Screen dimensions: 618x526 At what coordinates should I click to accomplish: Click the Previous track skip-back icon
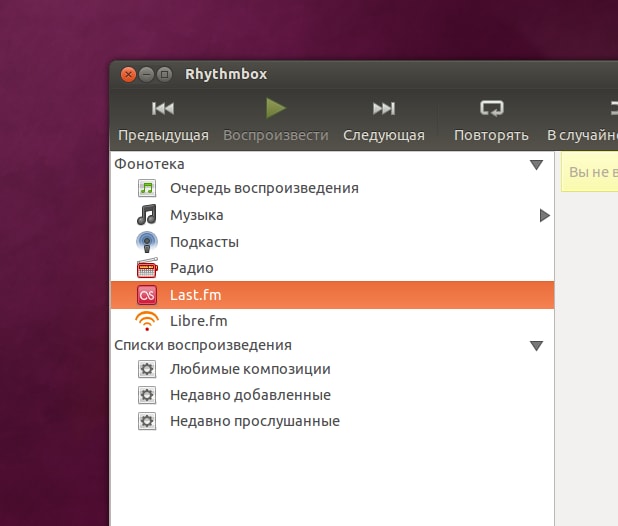tap(163, 108)
